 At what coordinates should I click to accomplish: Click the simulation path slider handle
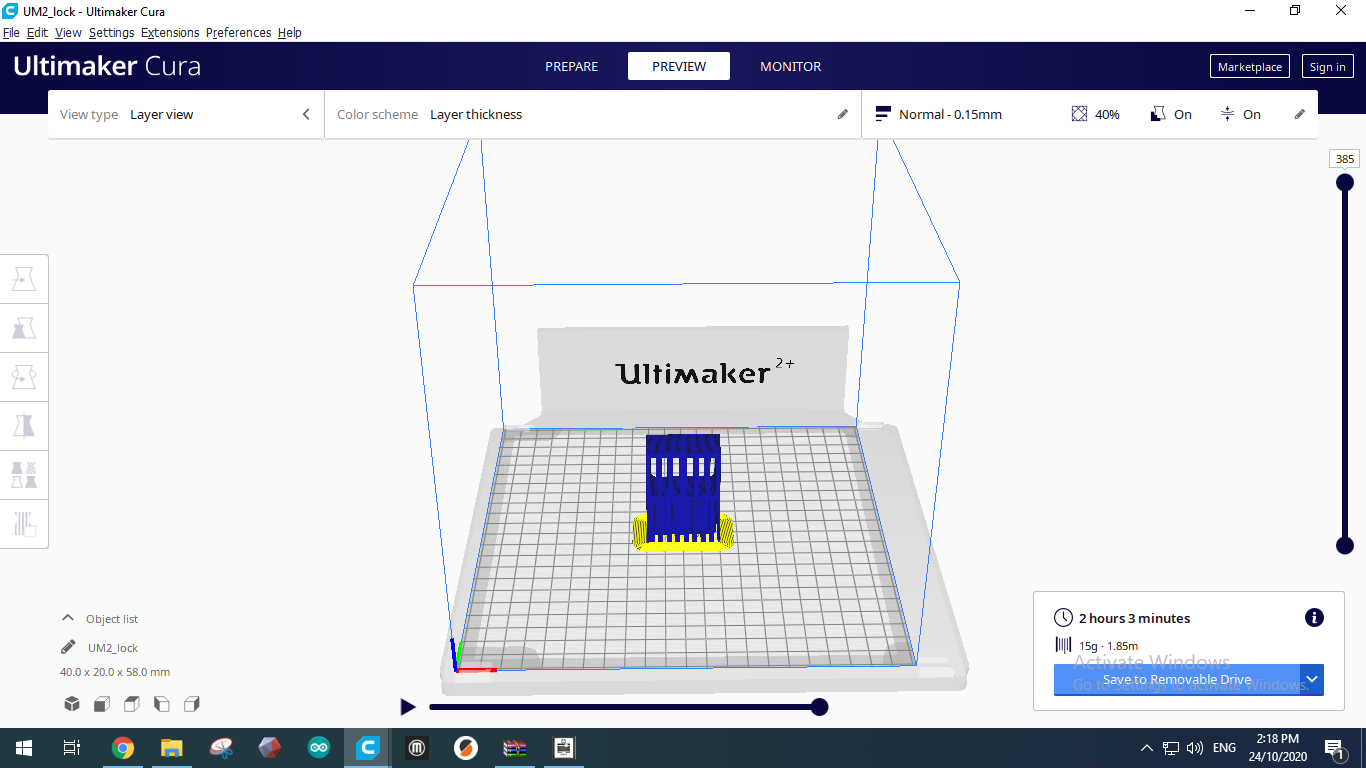tap(819, 707)
